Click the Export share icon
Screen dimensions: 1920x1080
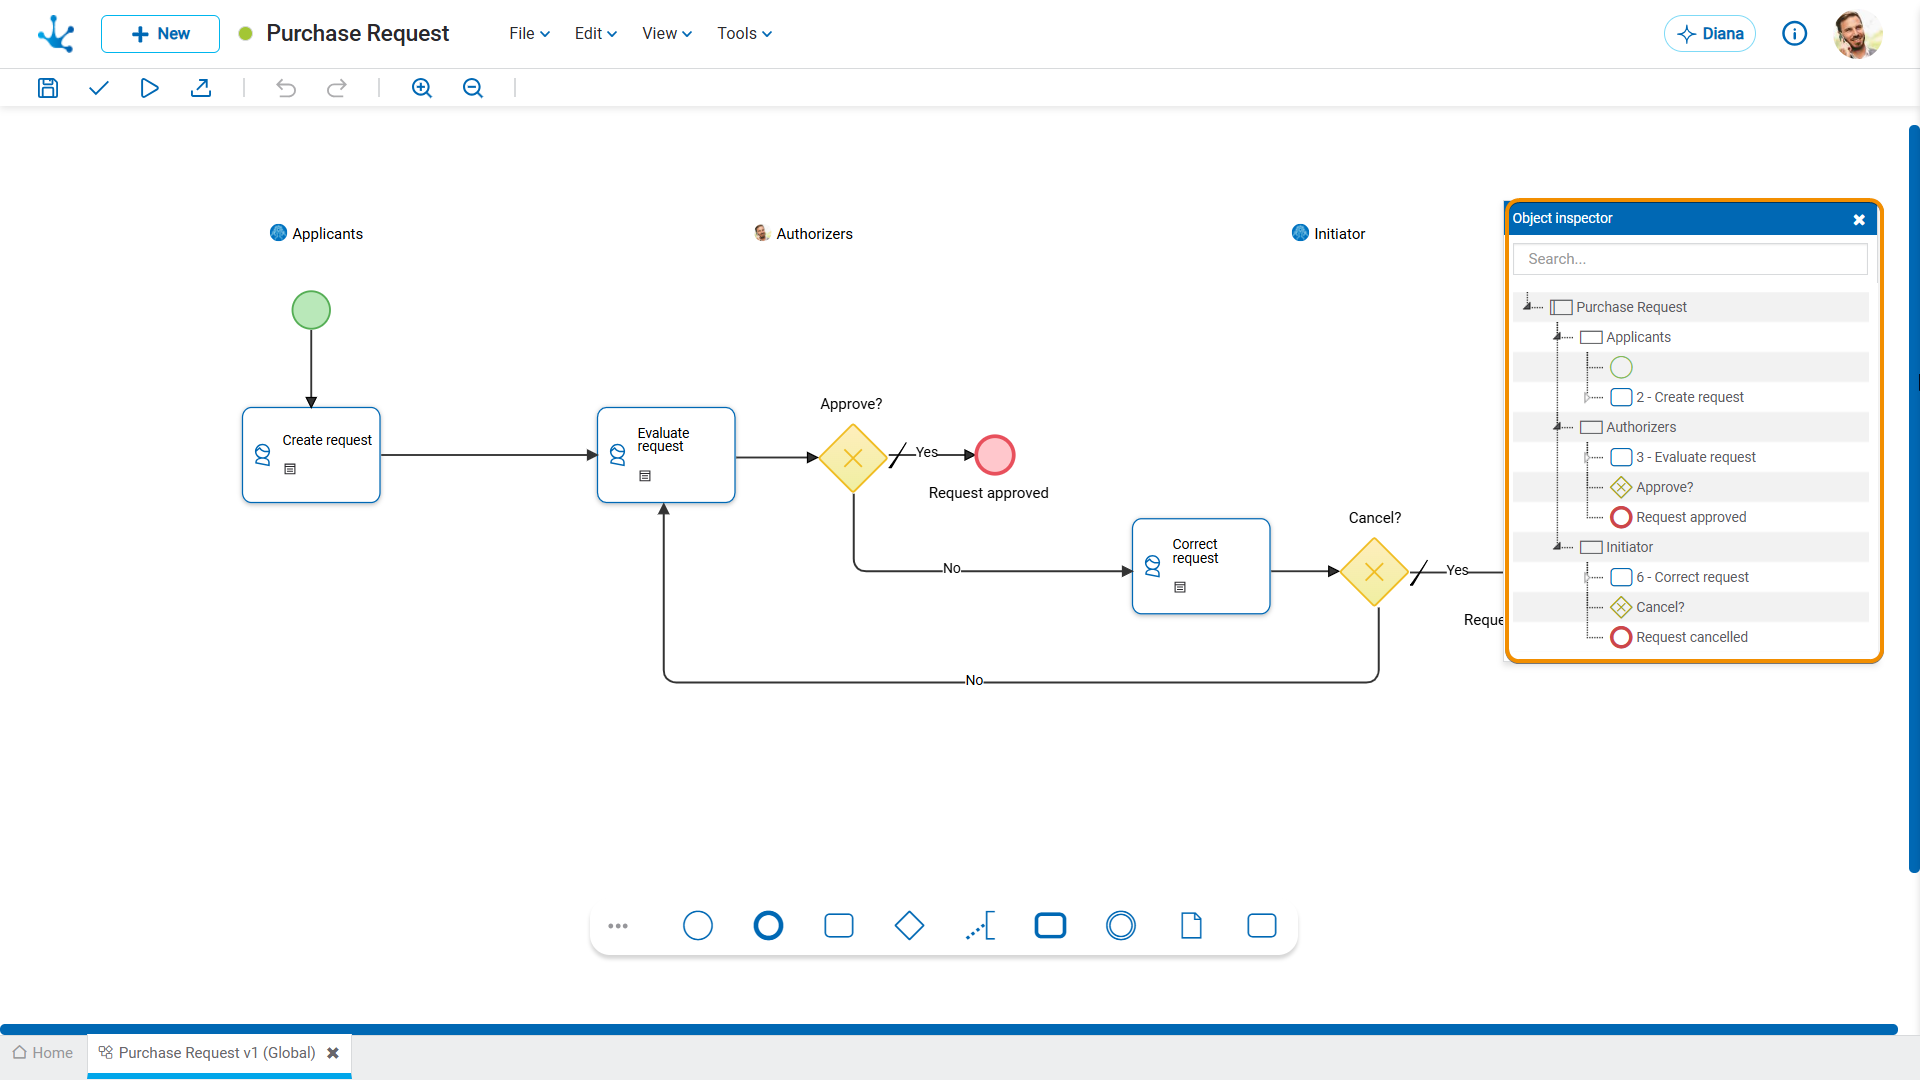coord(201,88)
